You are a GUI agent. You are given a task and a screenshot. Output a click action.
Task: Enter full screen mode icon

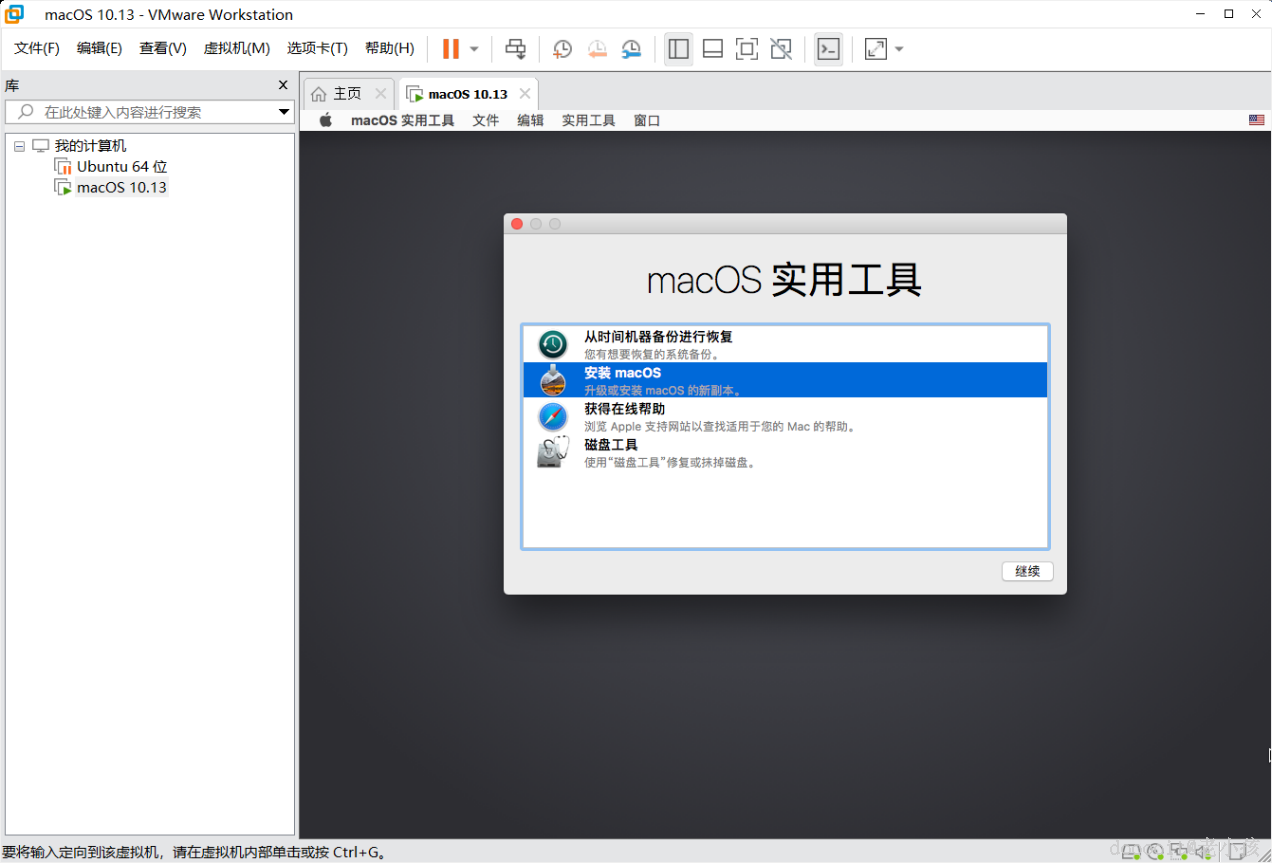747,49
